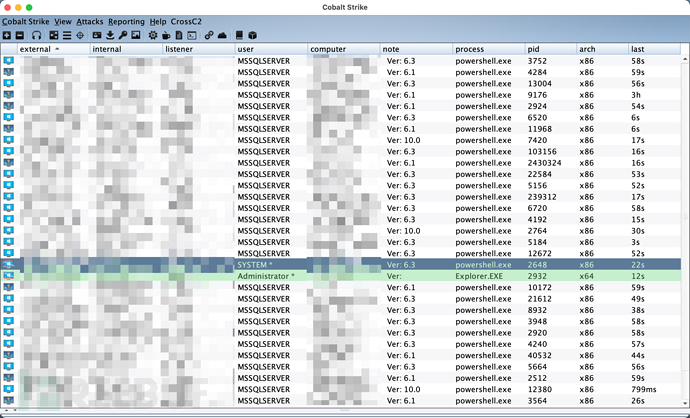Open Downloaded Files via download arrow icon
690x418 pixels.
pyautogui.click(x=110, y=35)
